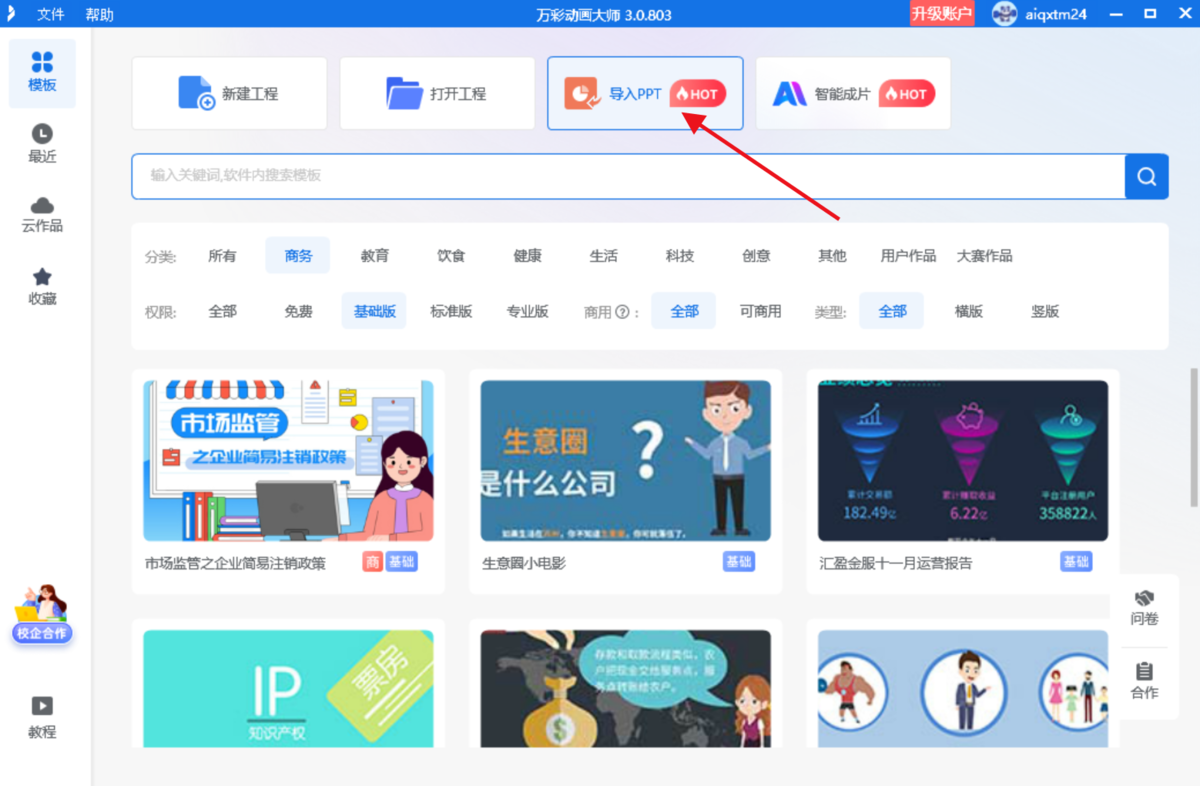Select the 云作品 cloud works icon

tap(41, 213)
